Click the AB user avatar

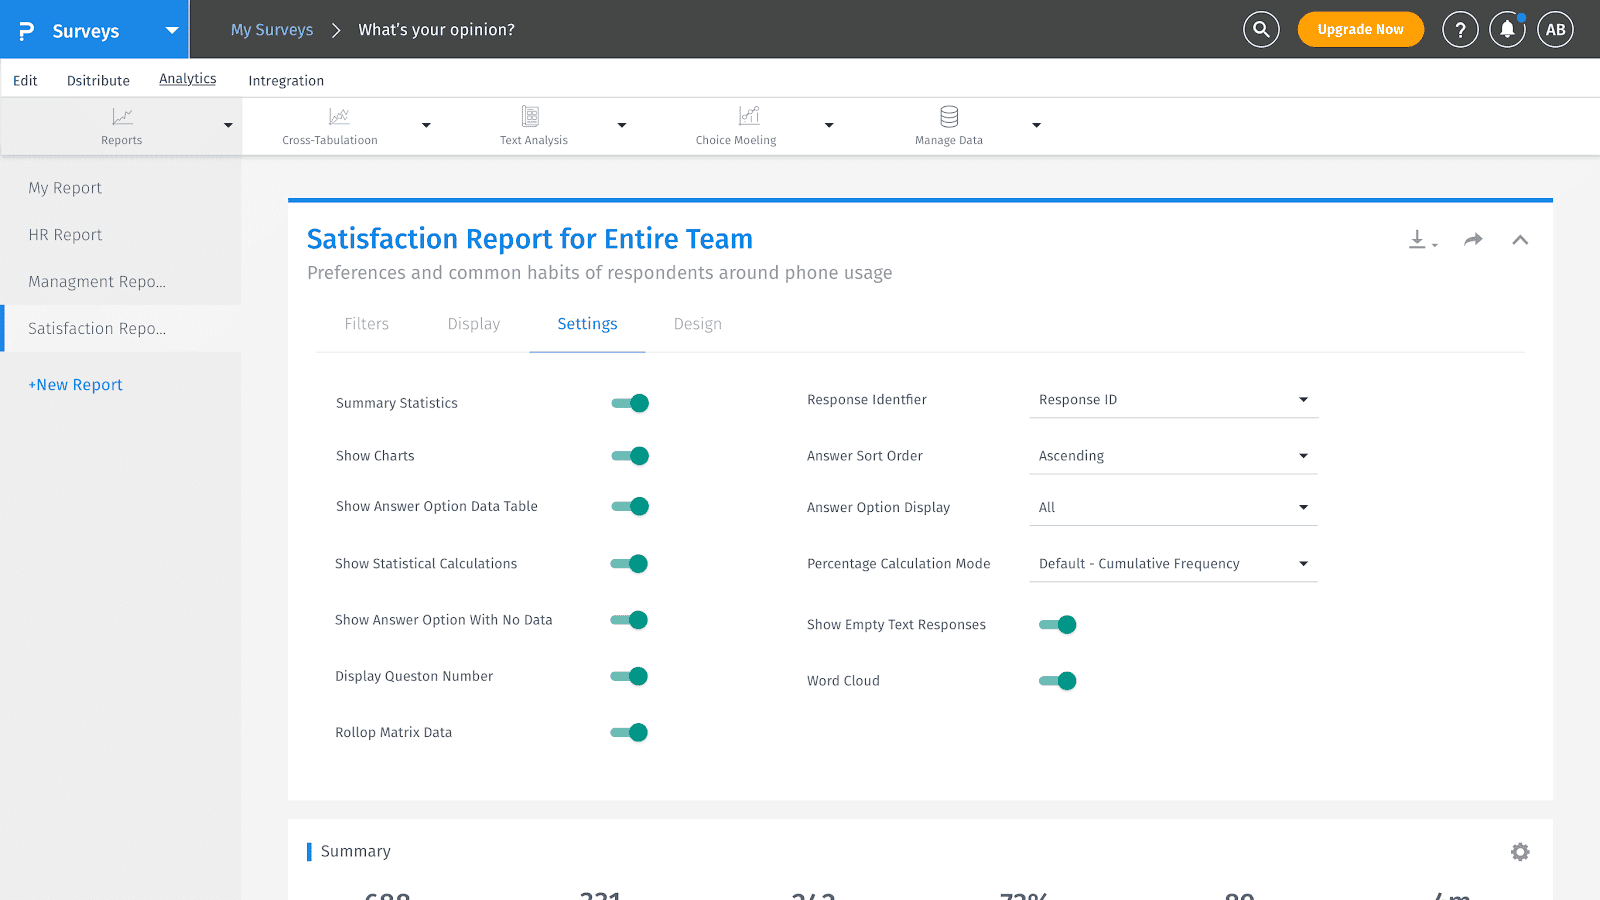click(1555, 30)
